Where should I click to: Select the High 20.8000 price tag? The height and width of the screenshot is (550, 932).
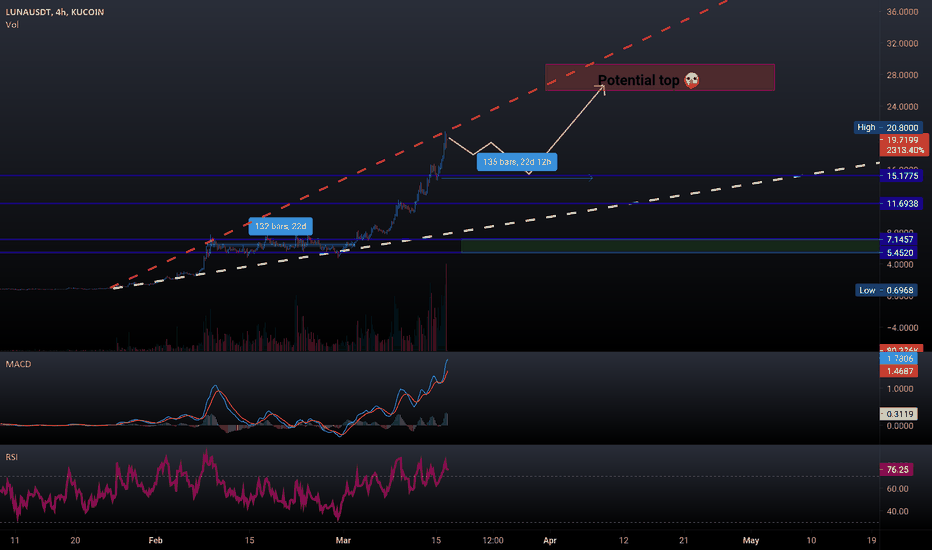pyautogui.click(x=888, y=127)
